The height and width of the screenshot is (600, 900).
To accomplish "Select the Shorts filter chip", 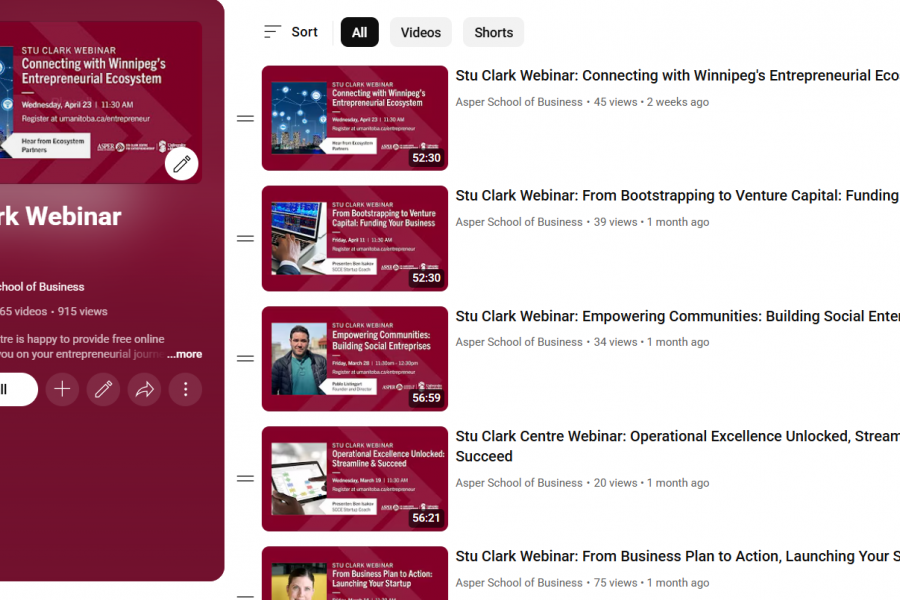I will tap(494, 32).
